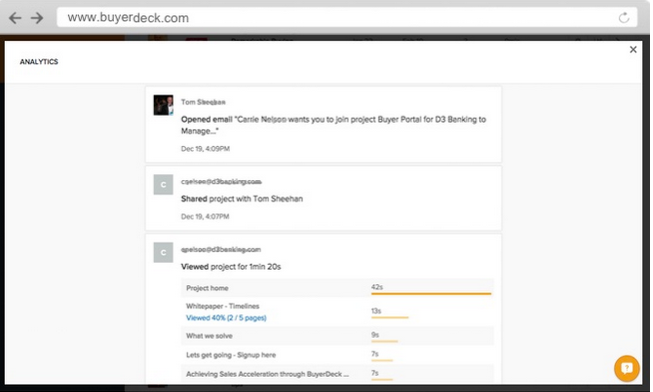
Task: Click the Tom Sheehan name label
Action: pyautogui.click(x=203, y=102)
